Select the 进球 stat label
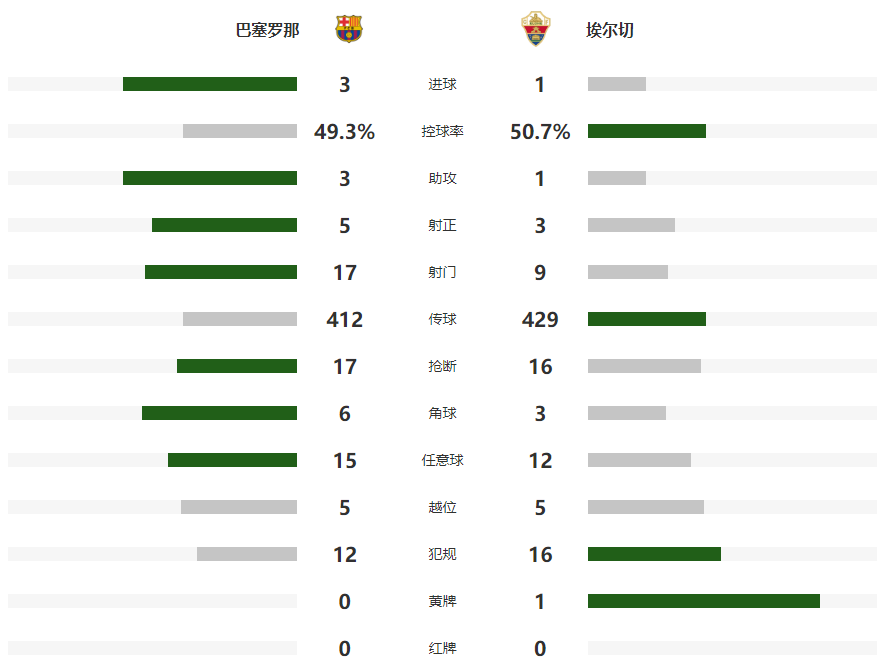Screen dimensions: 883x662 click(x=442, y=84)
